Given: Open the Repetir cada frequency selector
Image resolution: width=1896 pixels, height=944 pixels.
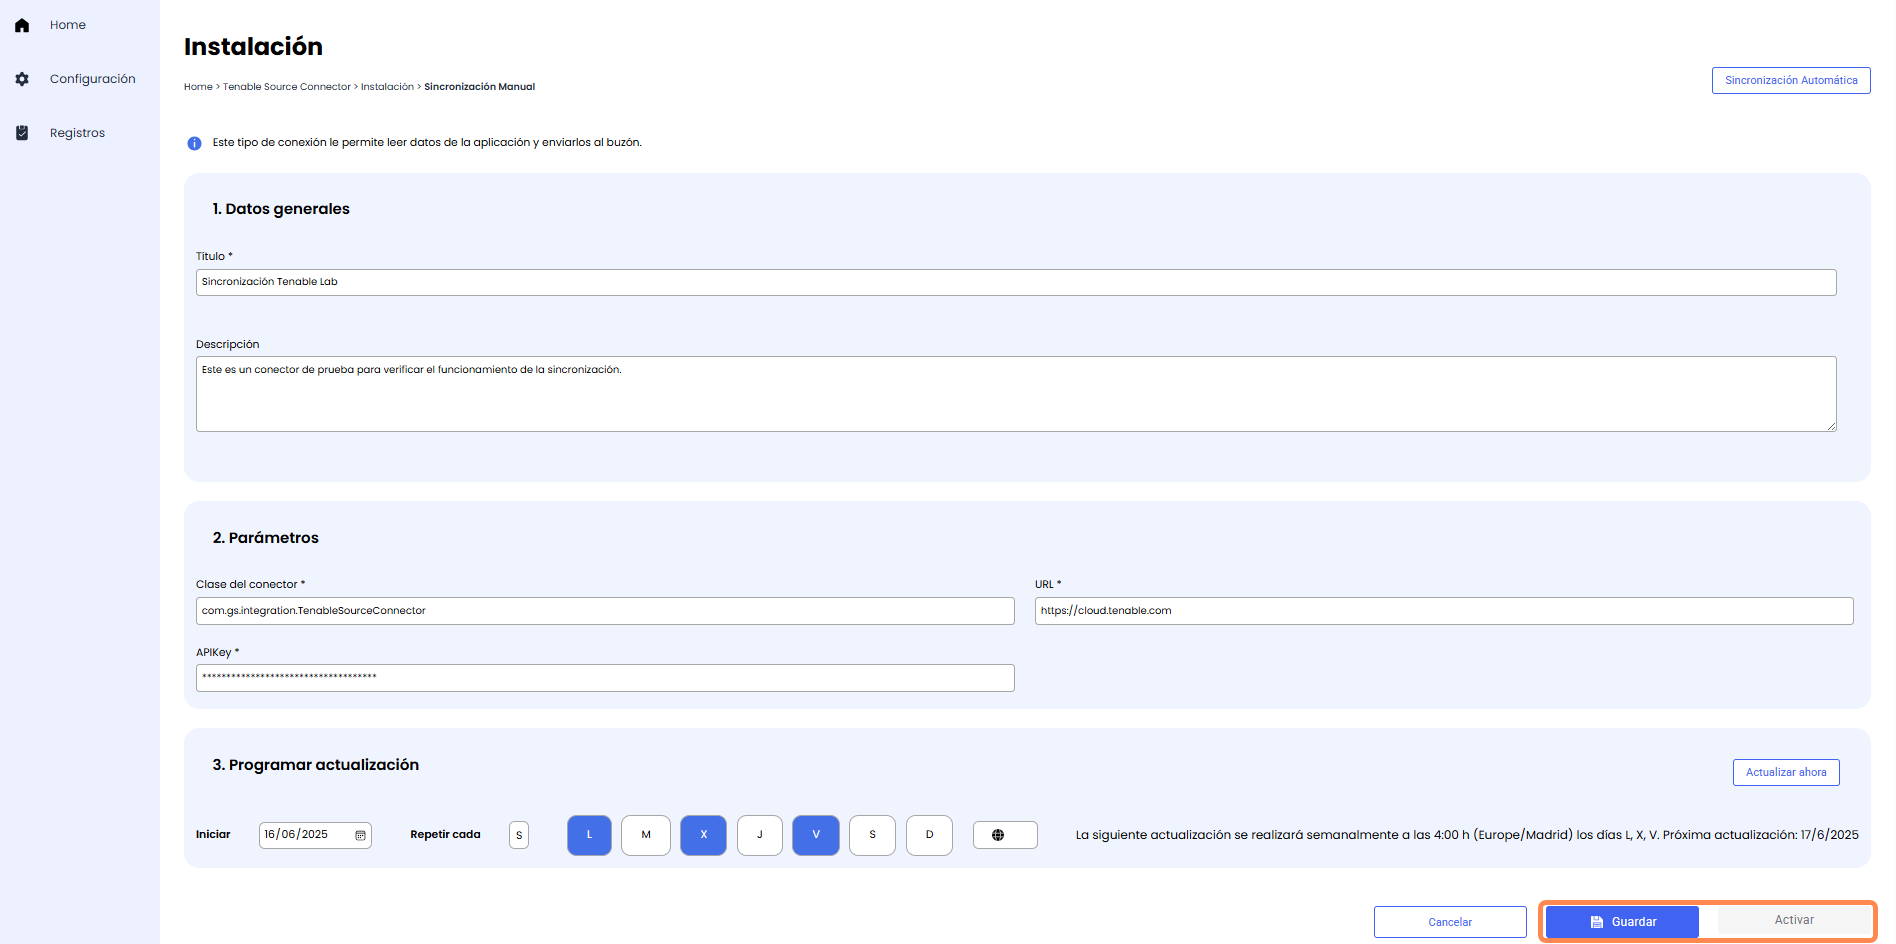Looking at the screenshot, I should [518, 835].
